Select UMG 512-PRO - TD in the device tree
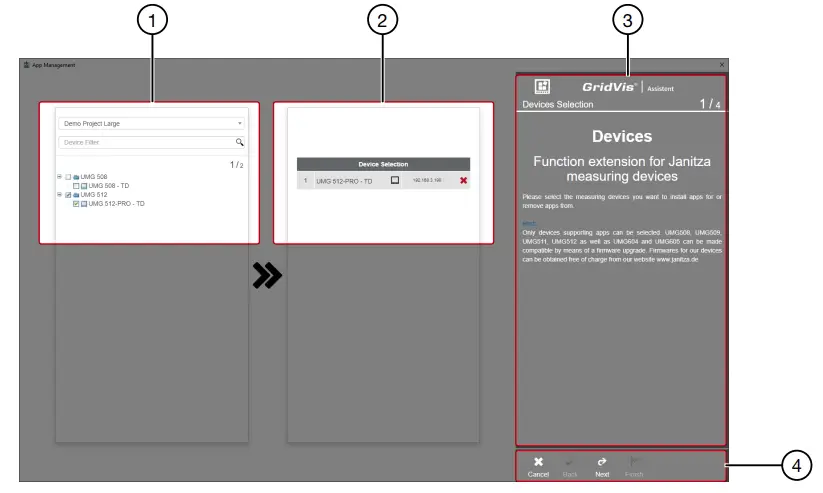 pos(116,204)
